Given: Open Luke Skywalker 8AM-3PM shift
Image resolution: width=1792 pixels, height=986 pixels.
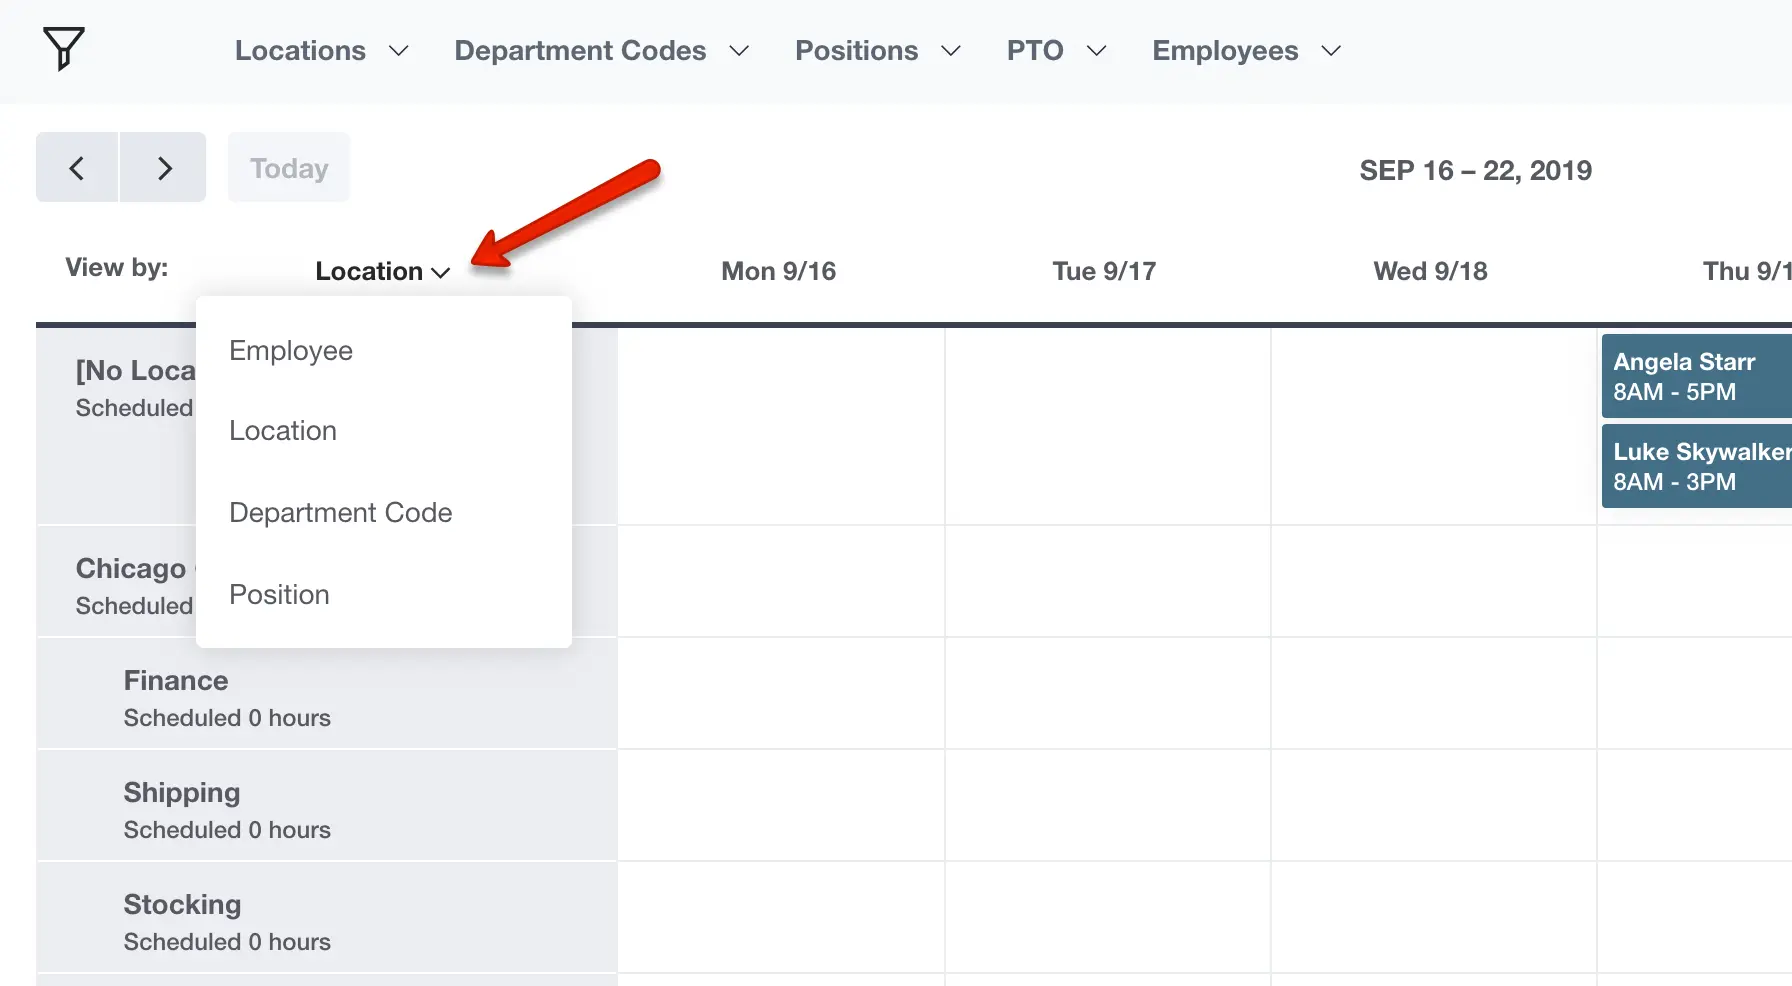Looking at the screenshot, I should pyautogui.click(x=1697, y=466).
